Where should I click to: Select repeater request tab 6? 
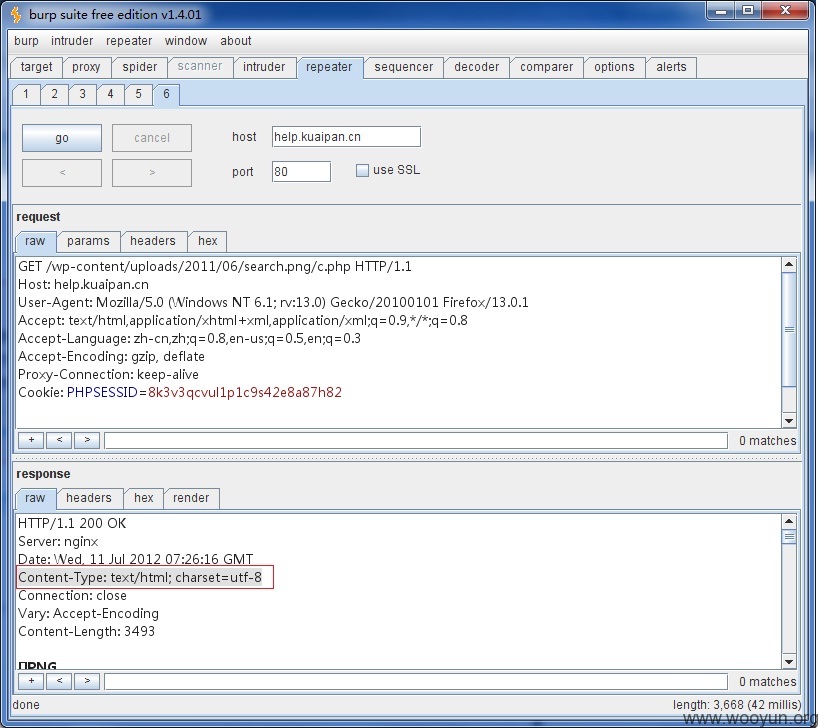click(x=166, y=95)
